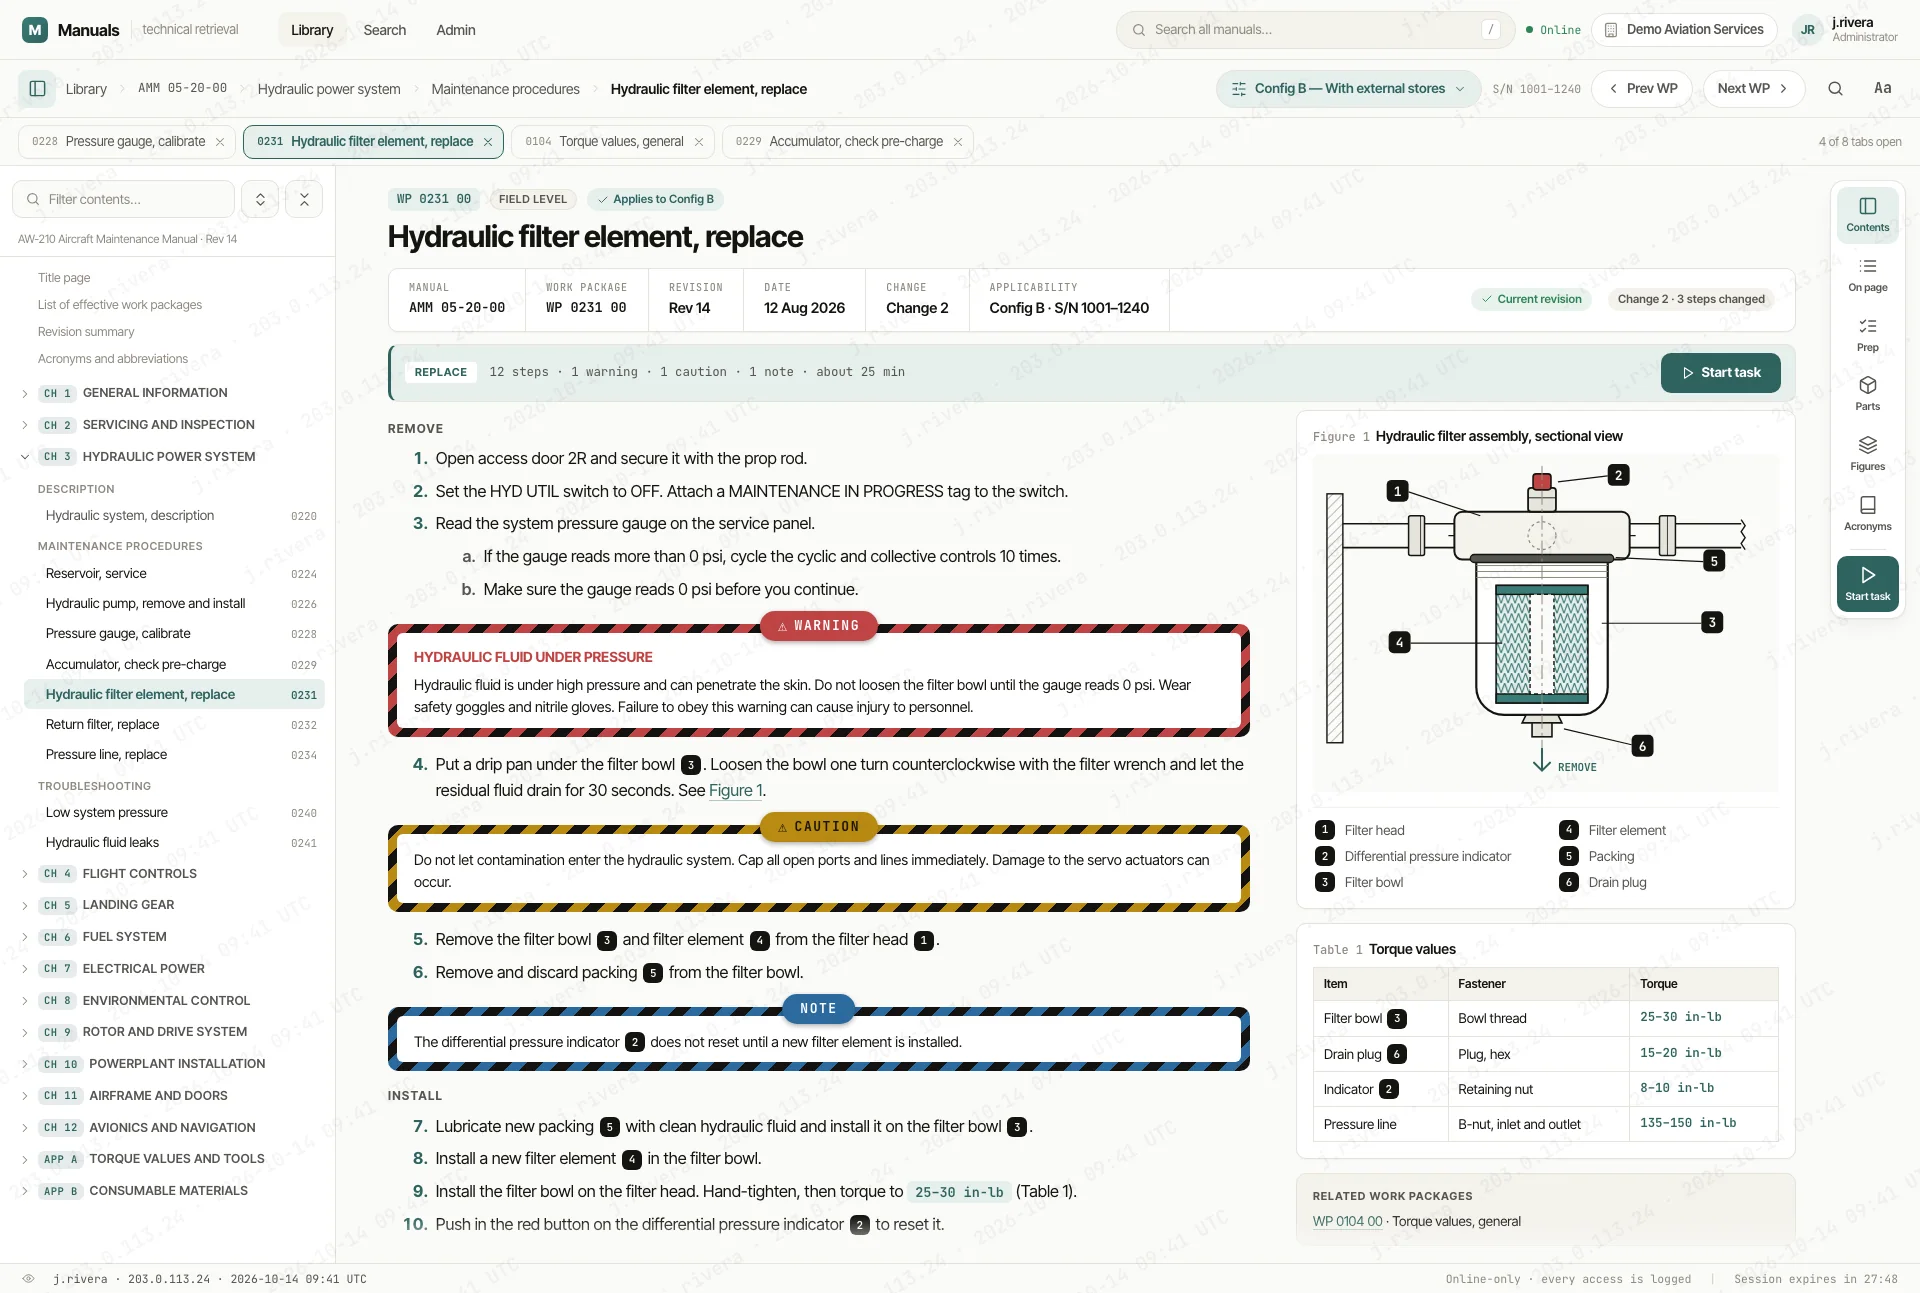Click the Search all manuals field
The height and width of the screenshot is (1293, 1920).
pyautogui.click(x=1315, y=30)
